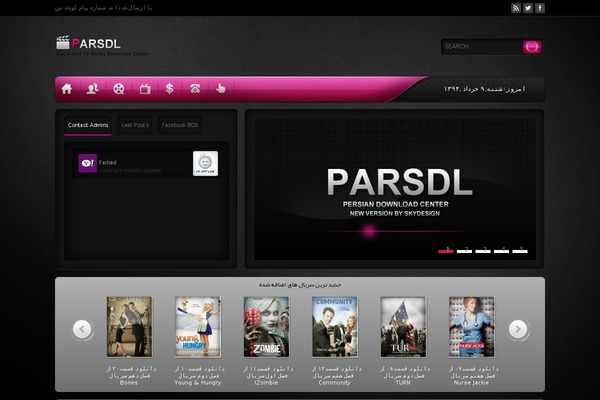Screen dimensions: 600x400
Task: Open the TURN poster thumbnail
Action: (x=403, y=327)
